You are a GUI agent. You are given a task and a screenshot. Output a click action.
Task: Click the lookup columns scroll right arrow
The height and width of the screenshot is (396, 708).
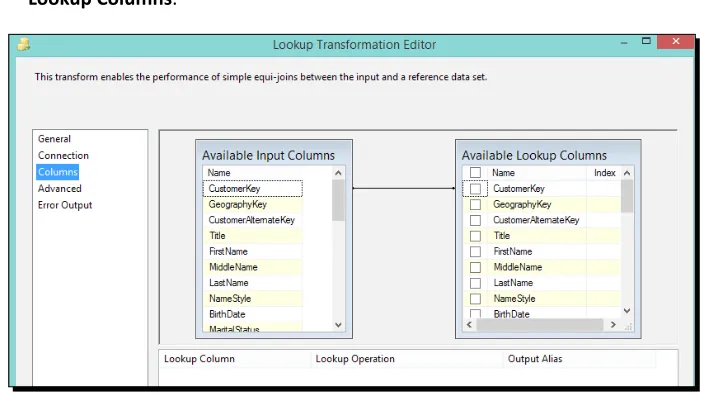coord(613,325)
